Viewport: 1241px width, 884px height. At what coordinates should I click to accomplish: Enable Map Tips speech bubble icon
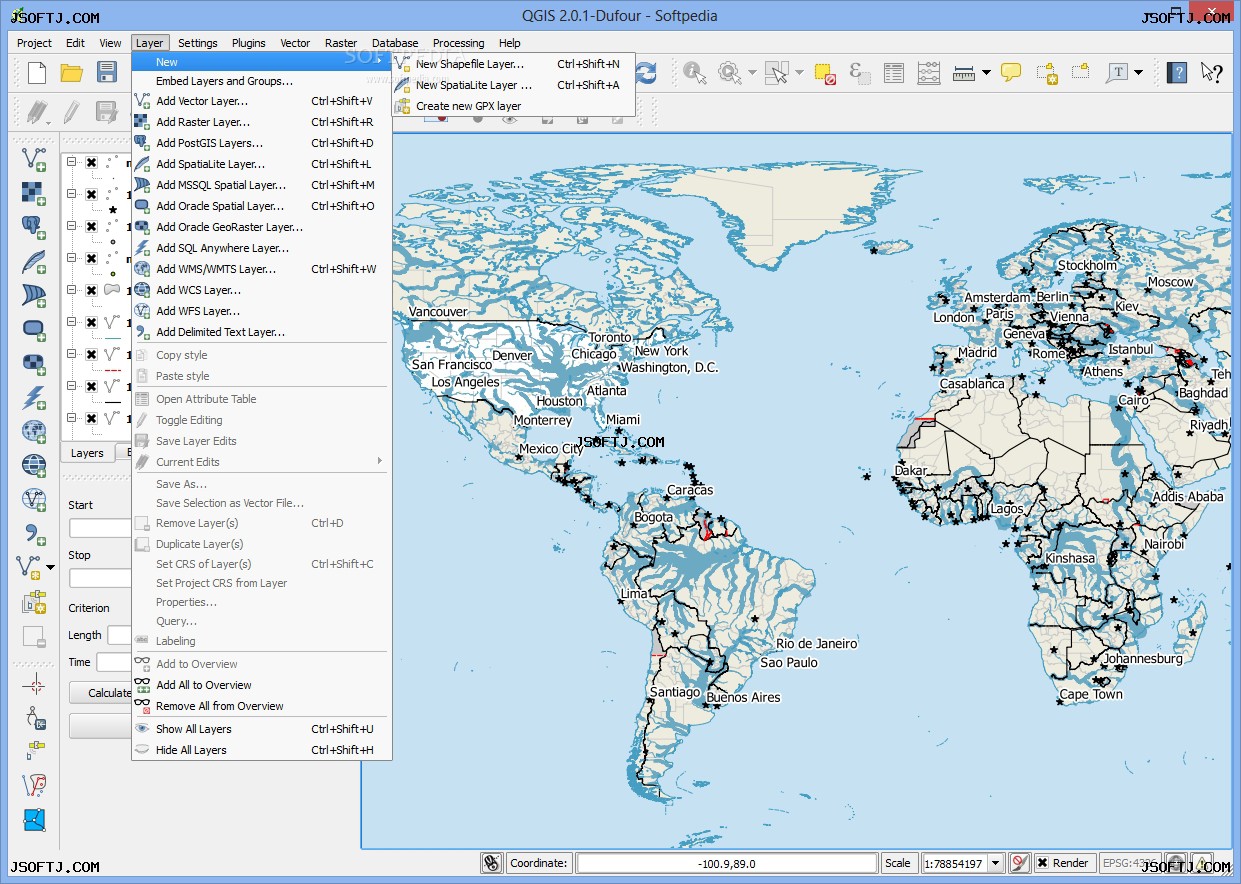[1011, 72]
